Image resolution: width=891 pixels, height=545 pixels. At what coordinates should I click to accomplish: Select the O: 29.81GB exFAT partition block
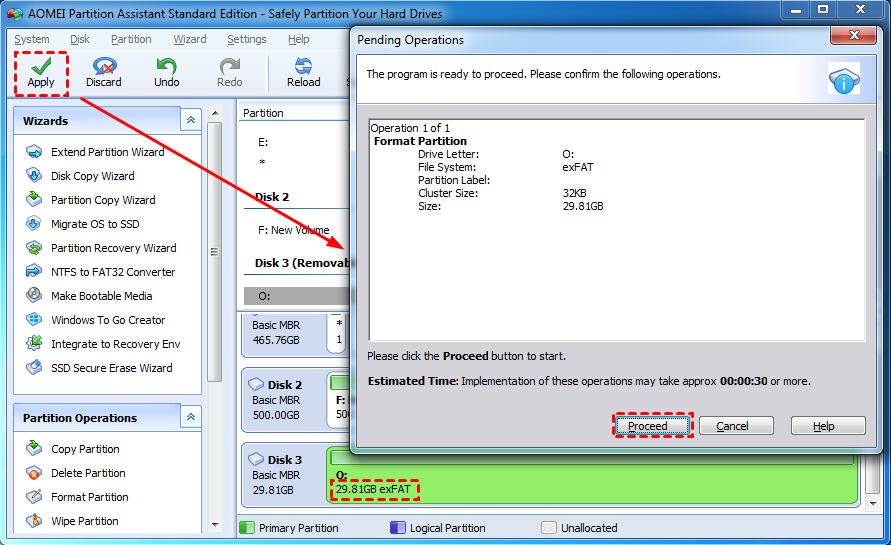click(592, 475)
